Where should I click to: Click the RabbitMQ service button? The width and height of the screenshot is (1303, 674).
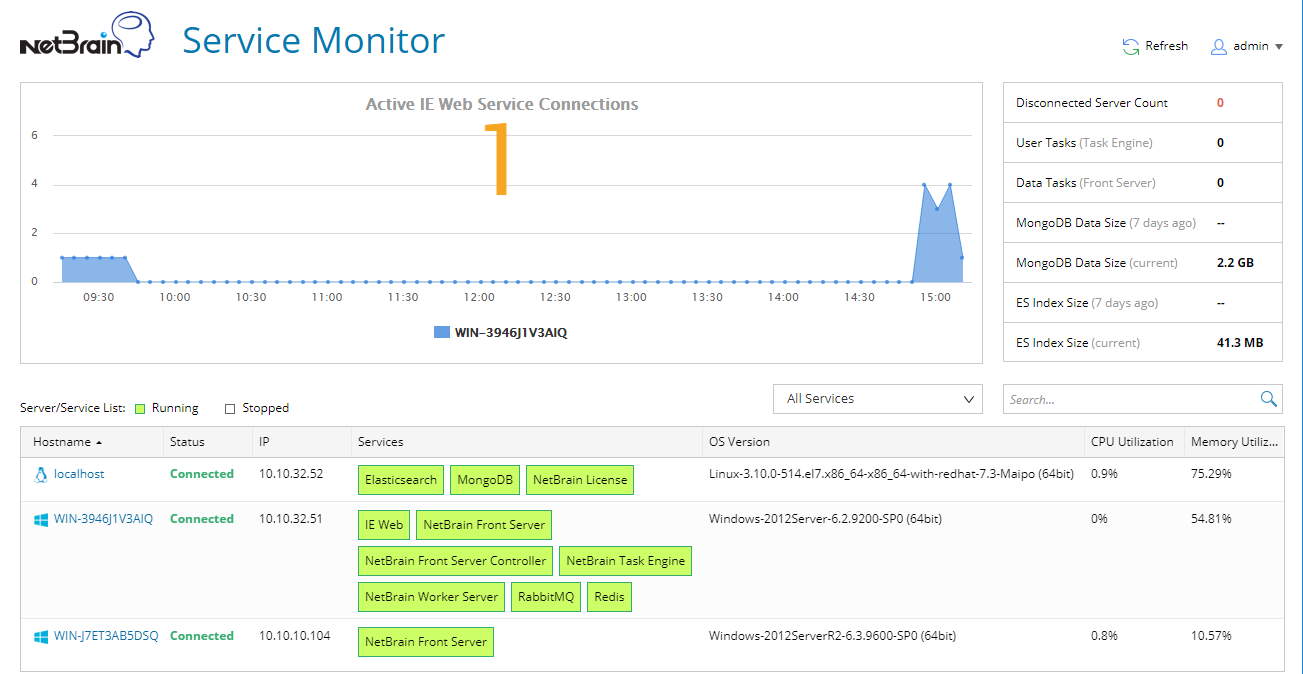545,597
